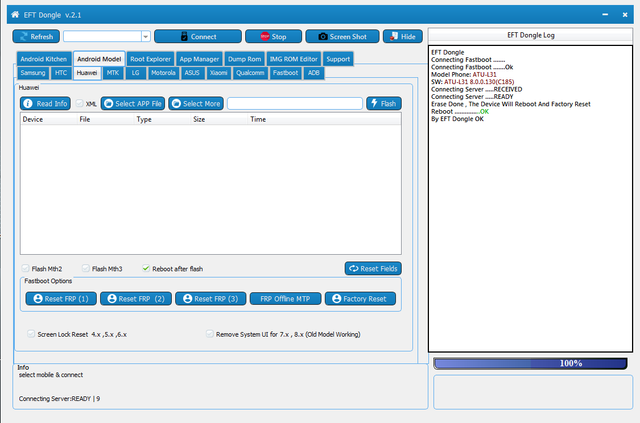The height and width of the screenshot is (423, 640).
Task: Select the Fastboot sub-tab
Action: 285,73
